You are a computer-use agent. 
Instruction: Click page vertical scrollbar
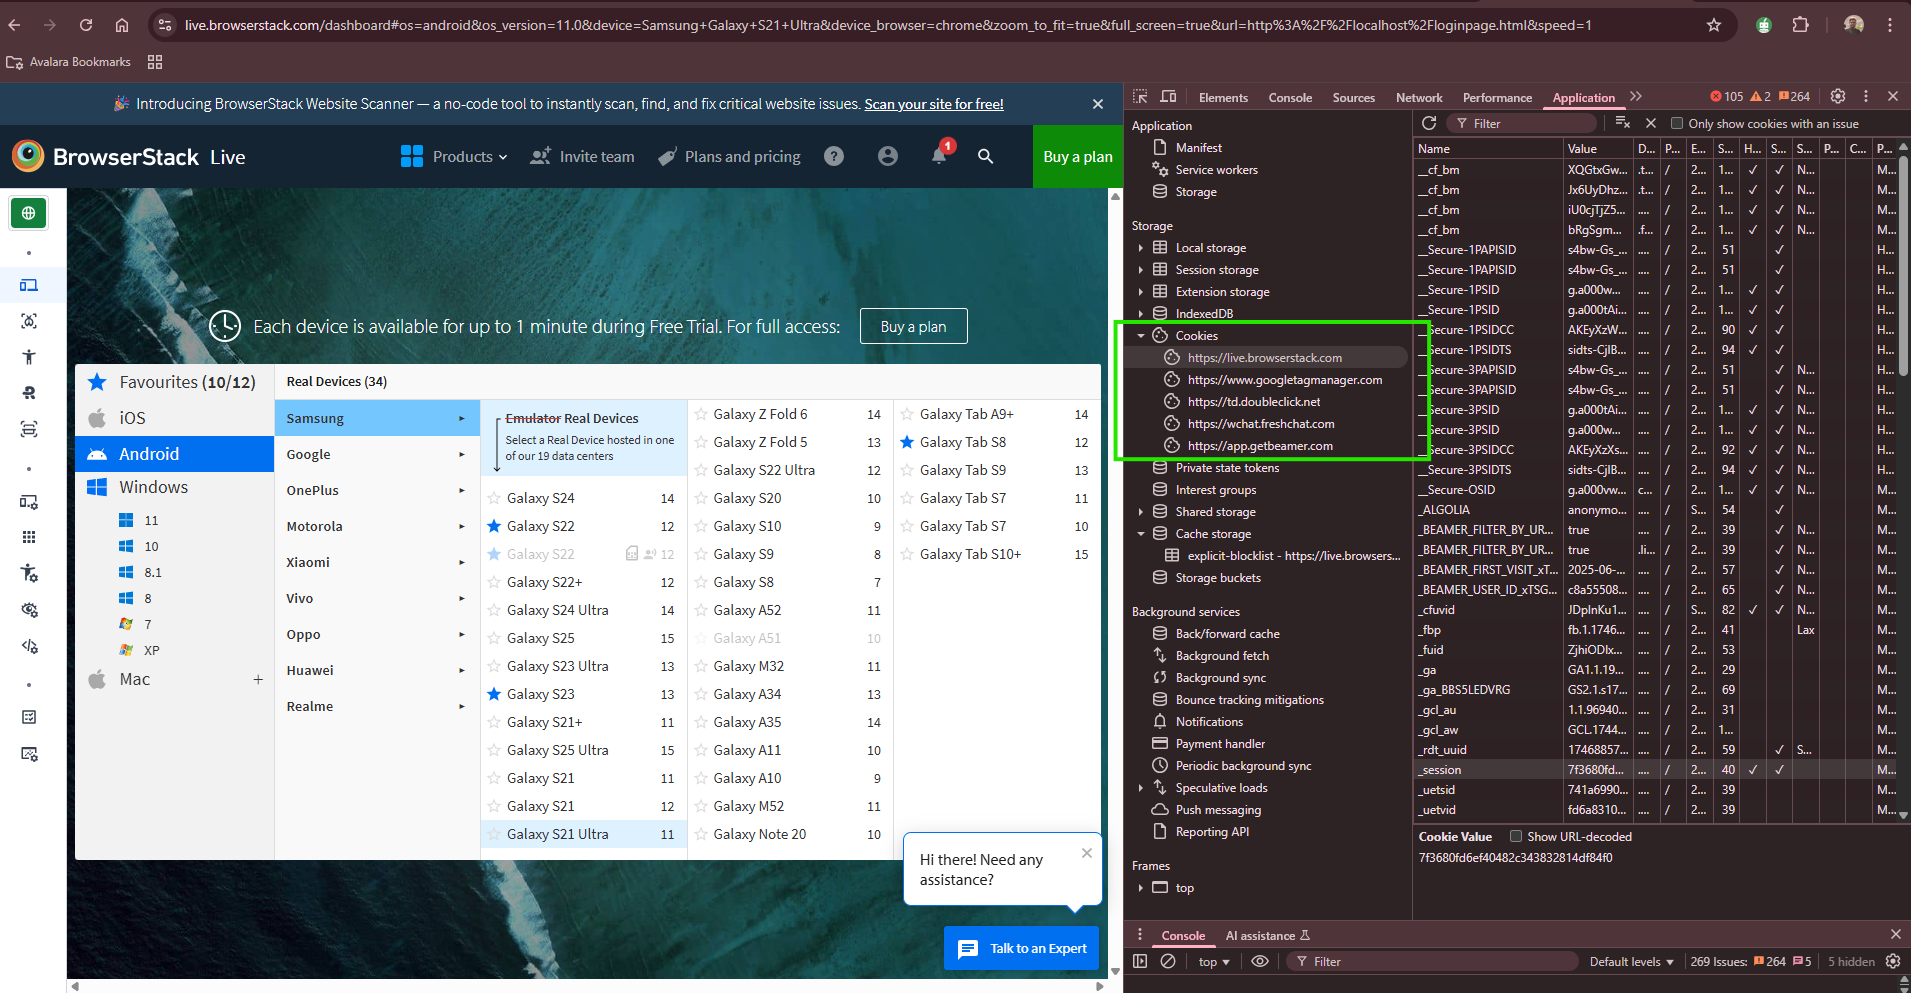(1116, 583)
